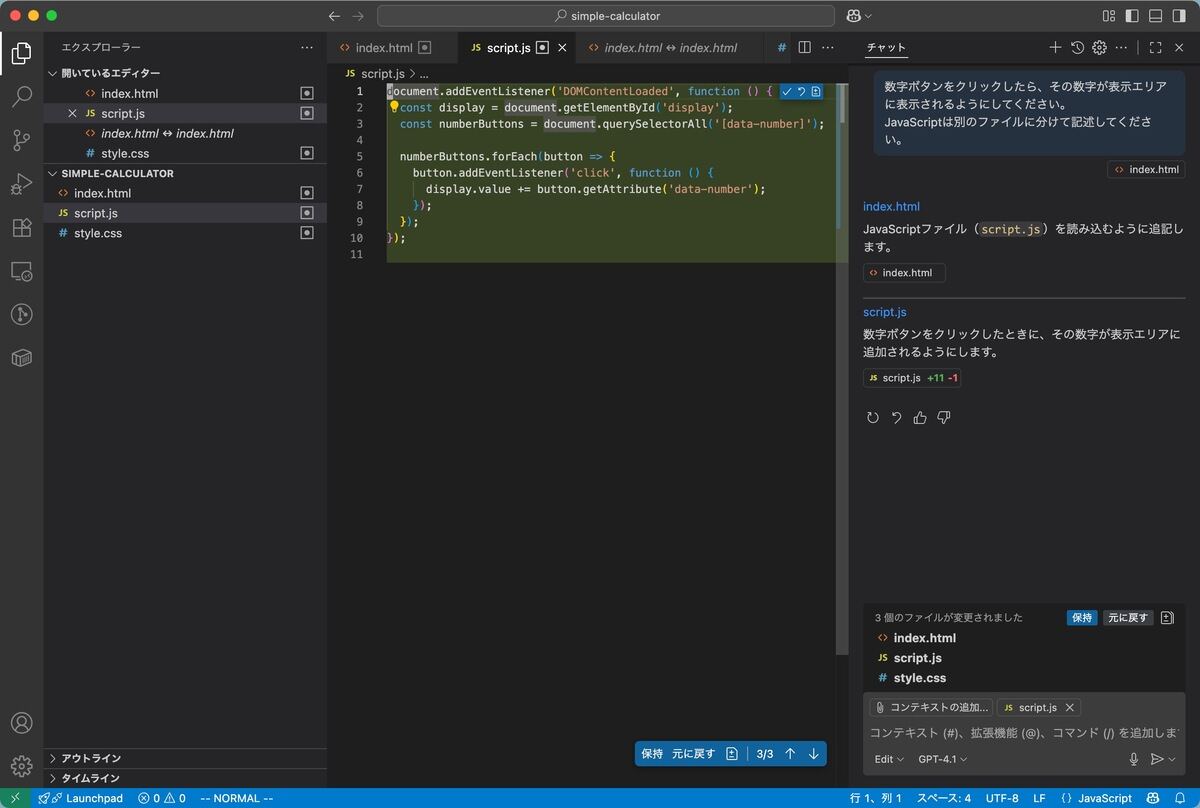Start a new chat with plus icon
The width and height of the screenshot is (1200, 808).
(1055, 47)
